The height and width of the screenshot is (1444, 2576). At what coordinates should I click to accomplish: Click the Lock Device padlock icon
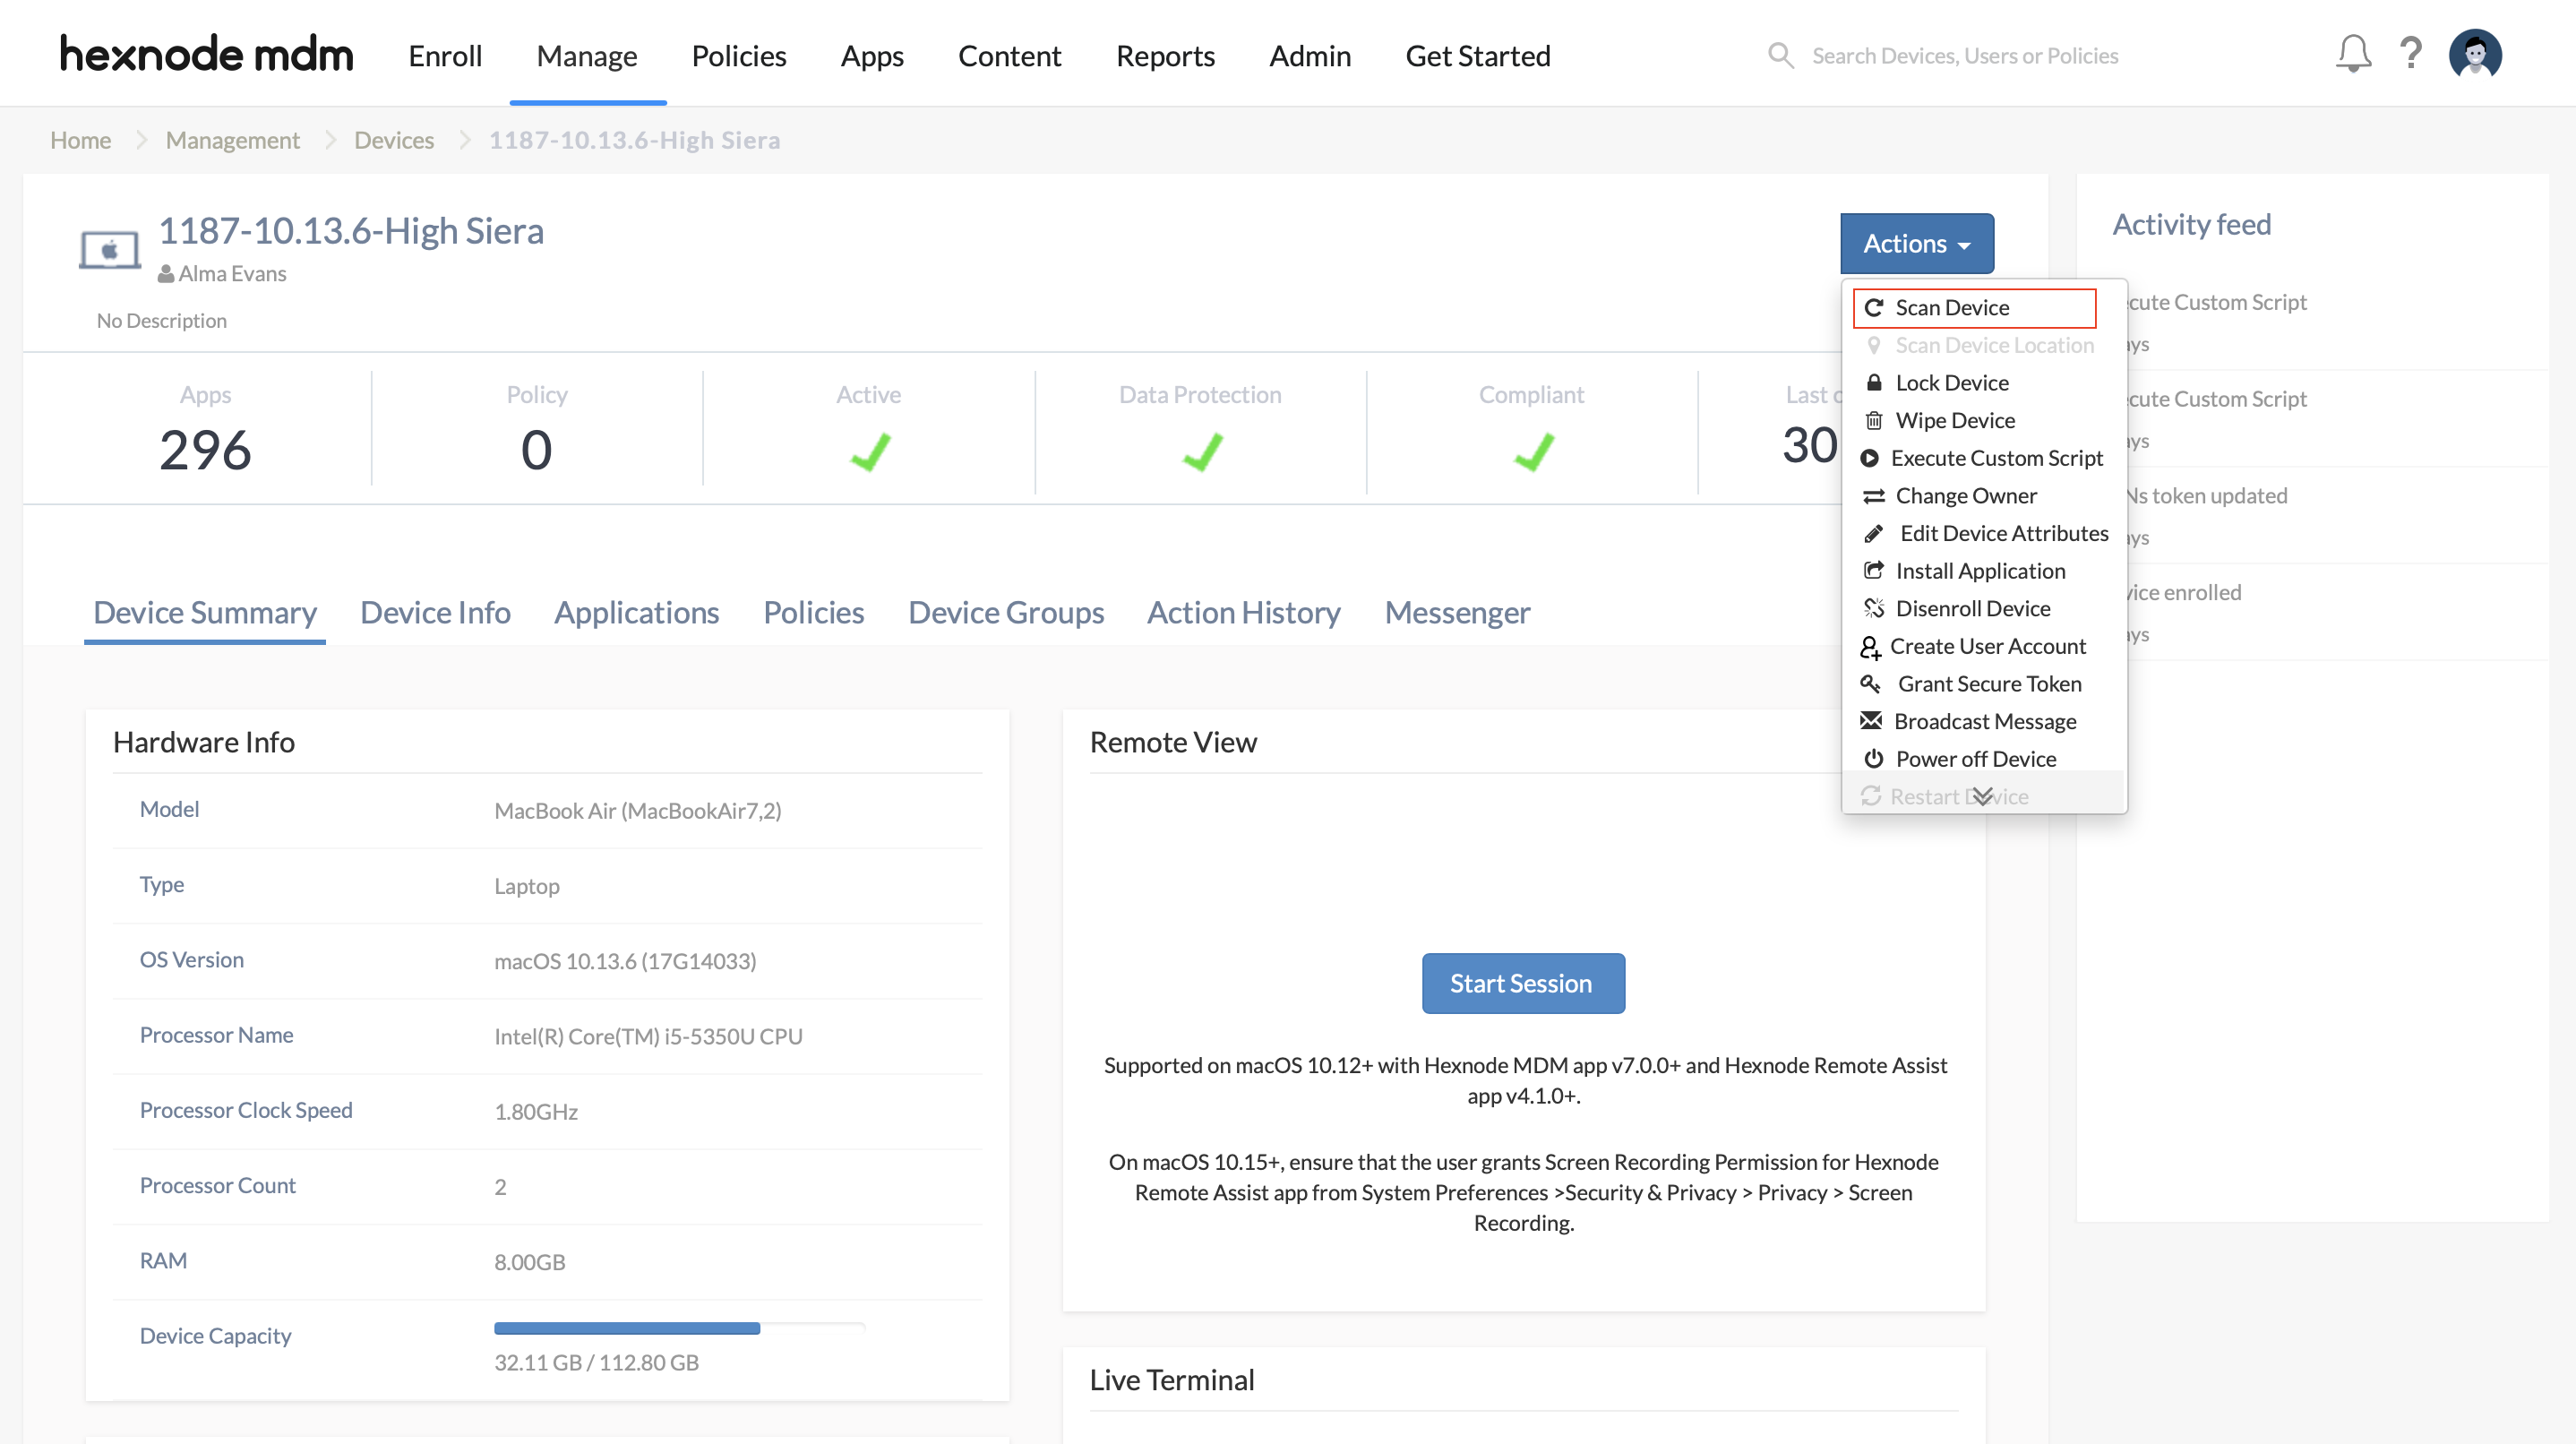coord(1874,383)
